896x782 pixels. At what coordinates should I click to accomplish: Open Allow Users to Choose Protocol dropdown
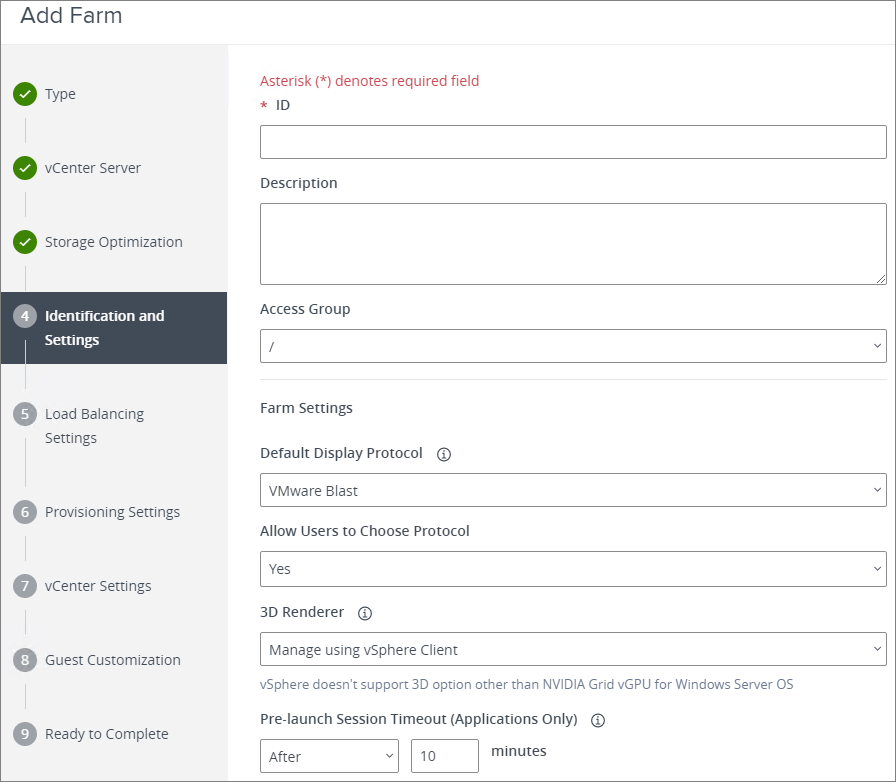click(572, 568)
